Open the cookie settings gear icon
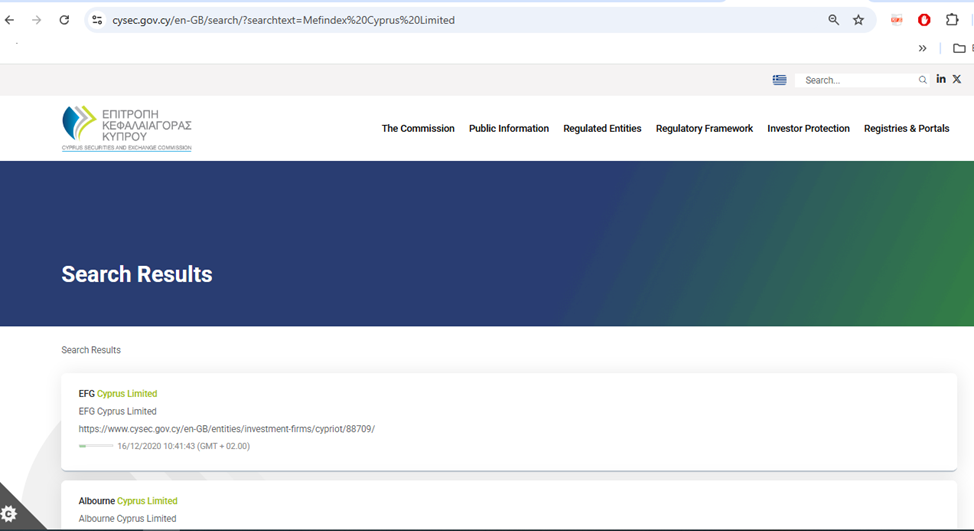Image resolution: width=974 pixels, height=531 pixels. tap(9, 514)
